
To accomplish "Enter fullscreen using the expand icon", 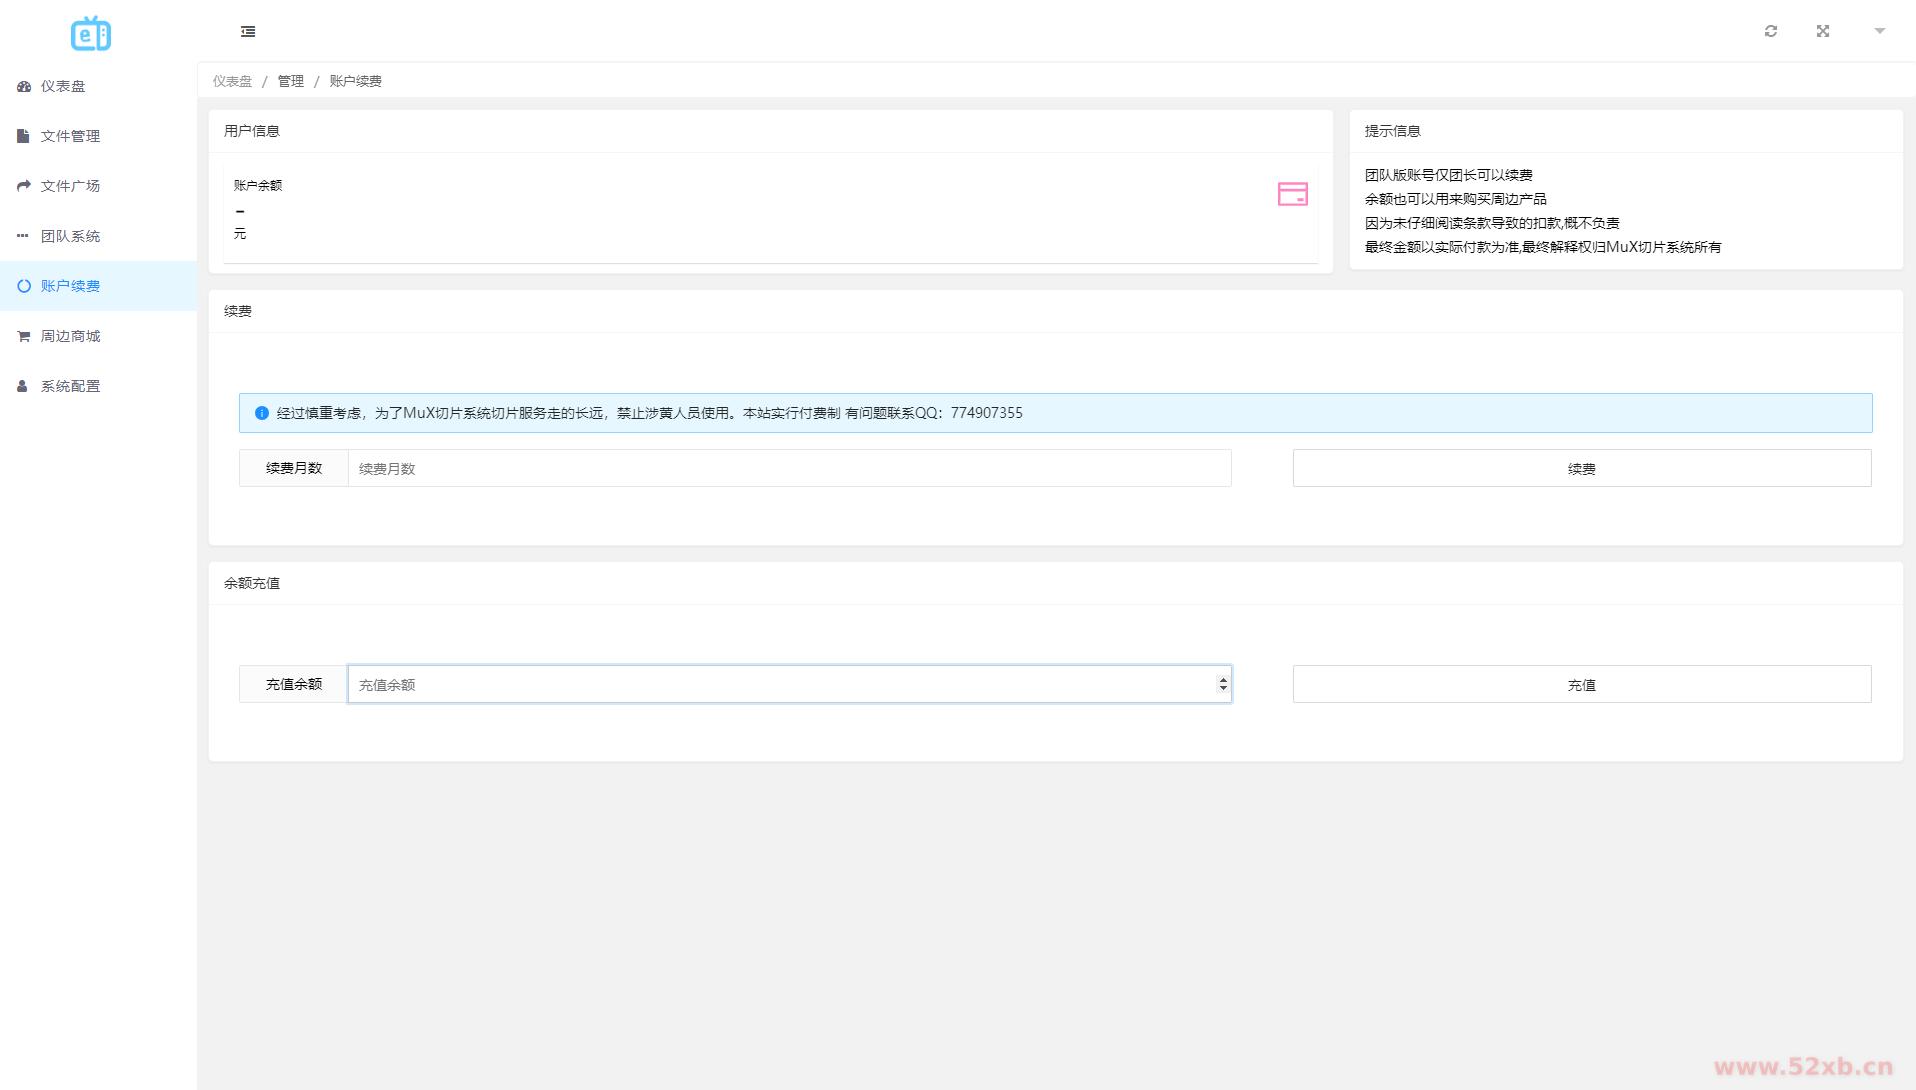I will coord(1823,32).
